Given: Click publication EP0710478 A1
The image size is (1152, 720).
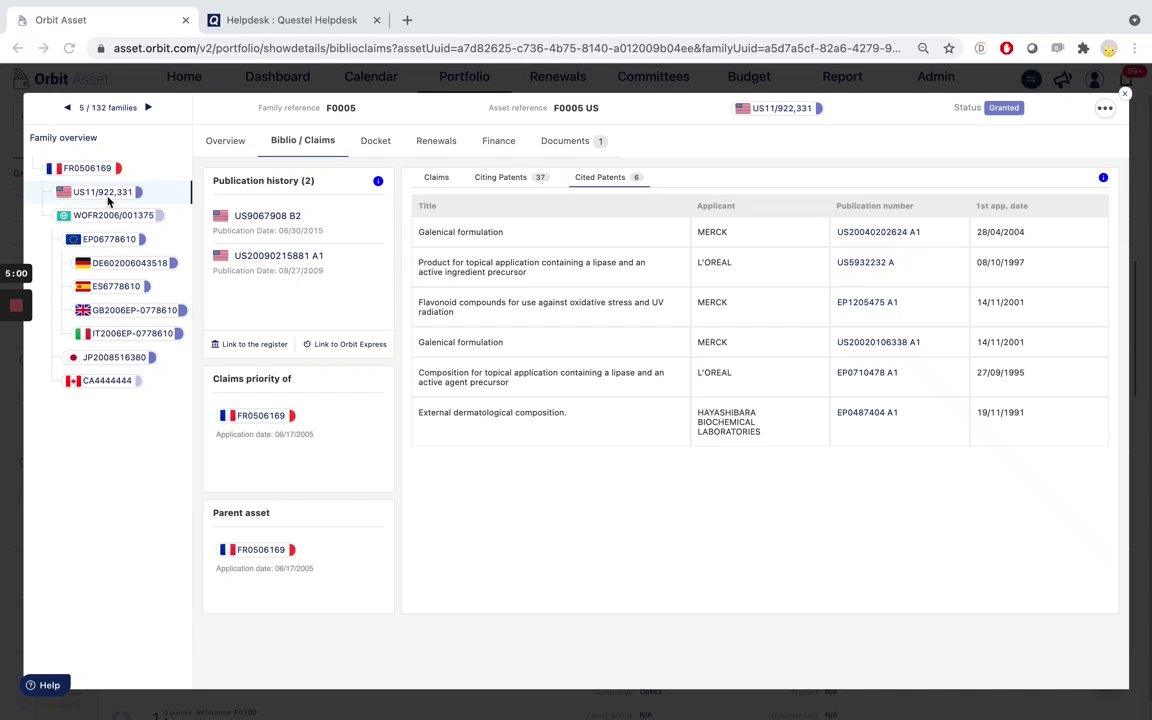Looking at the screenshot, I should point(867,373).
